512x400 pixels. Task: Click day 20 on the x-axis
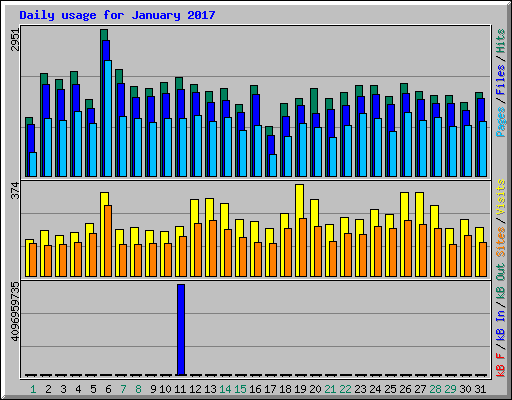coord(315,389)
